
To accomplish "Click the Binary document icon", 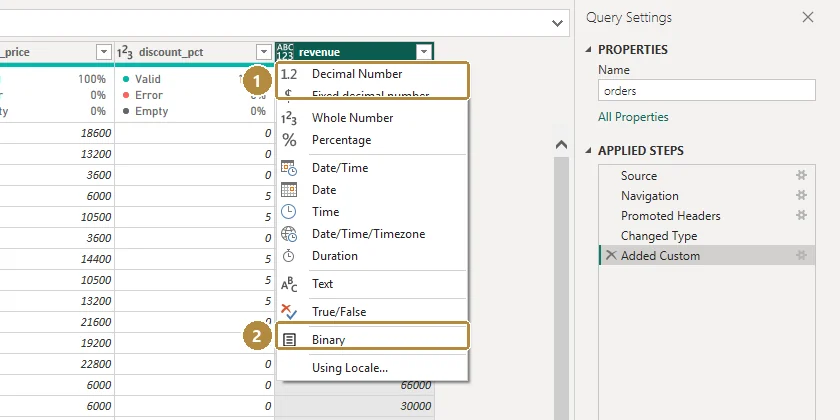I will (x=289, y=340).
